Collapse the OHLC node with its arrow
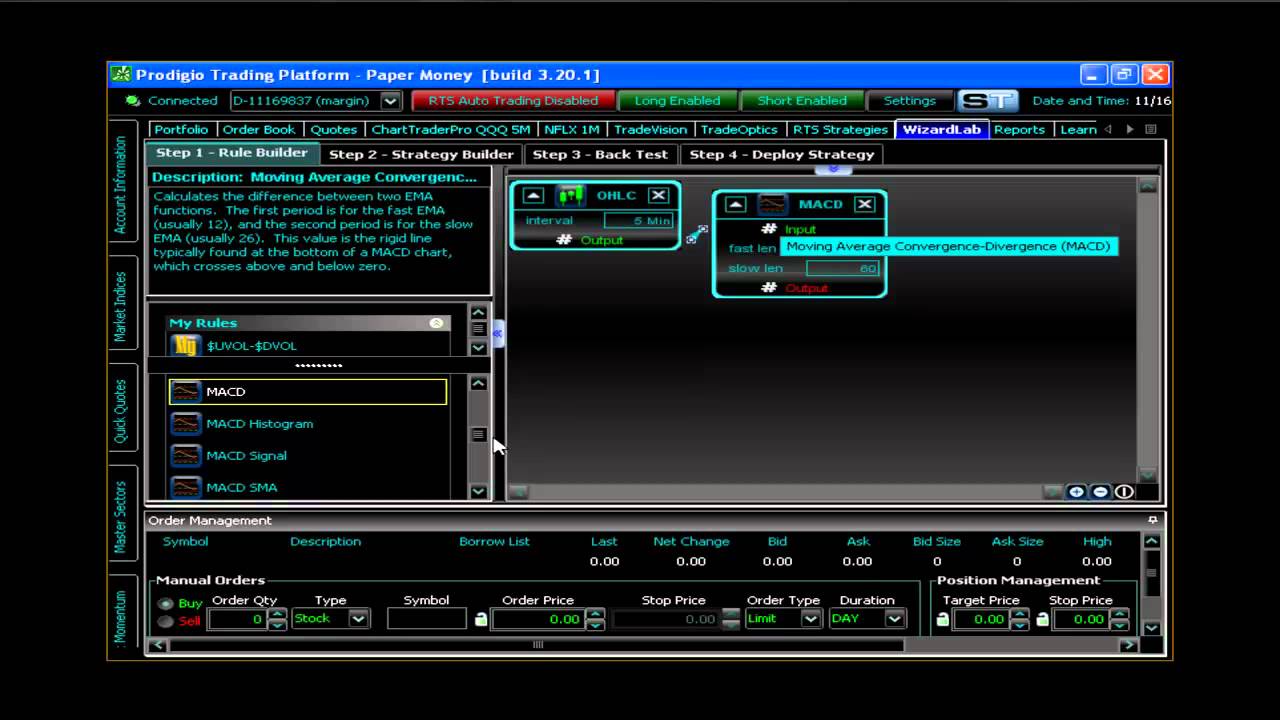Image resolution: width=1280 pixels, height=720 pixels. click(x=533, y=196)
